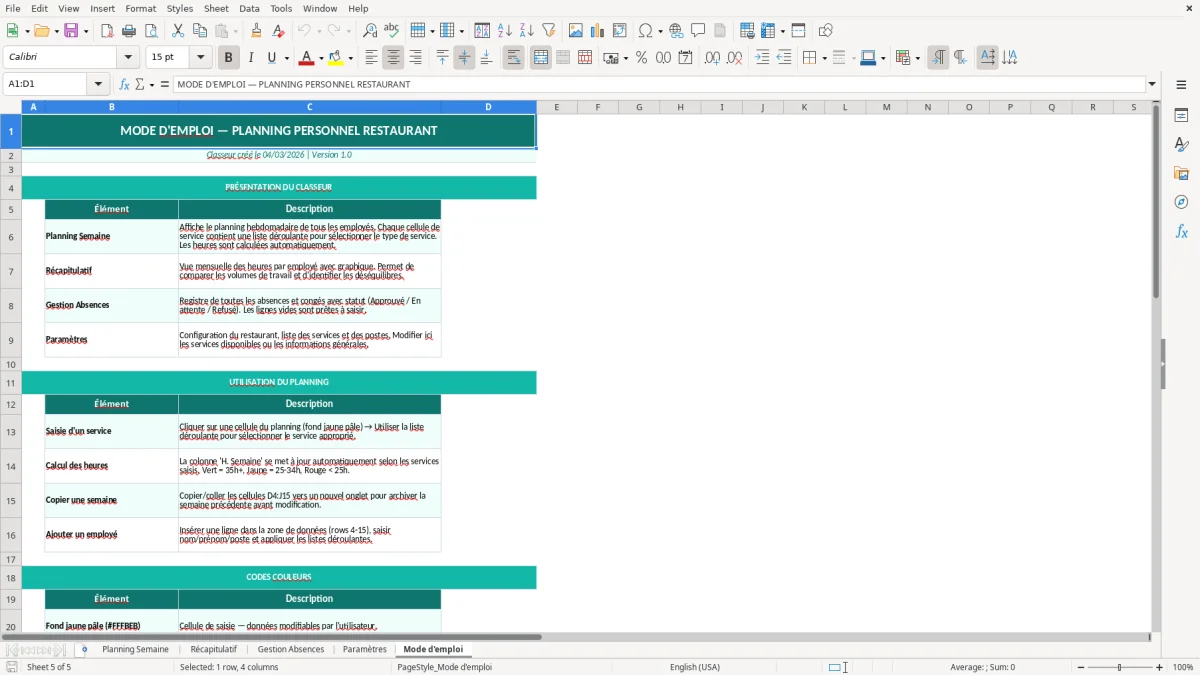The image size is (1200, 675).
Task: Insert an image
Action: coord(576,31)
